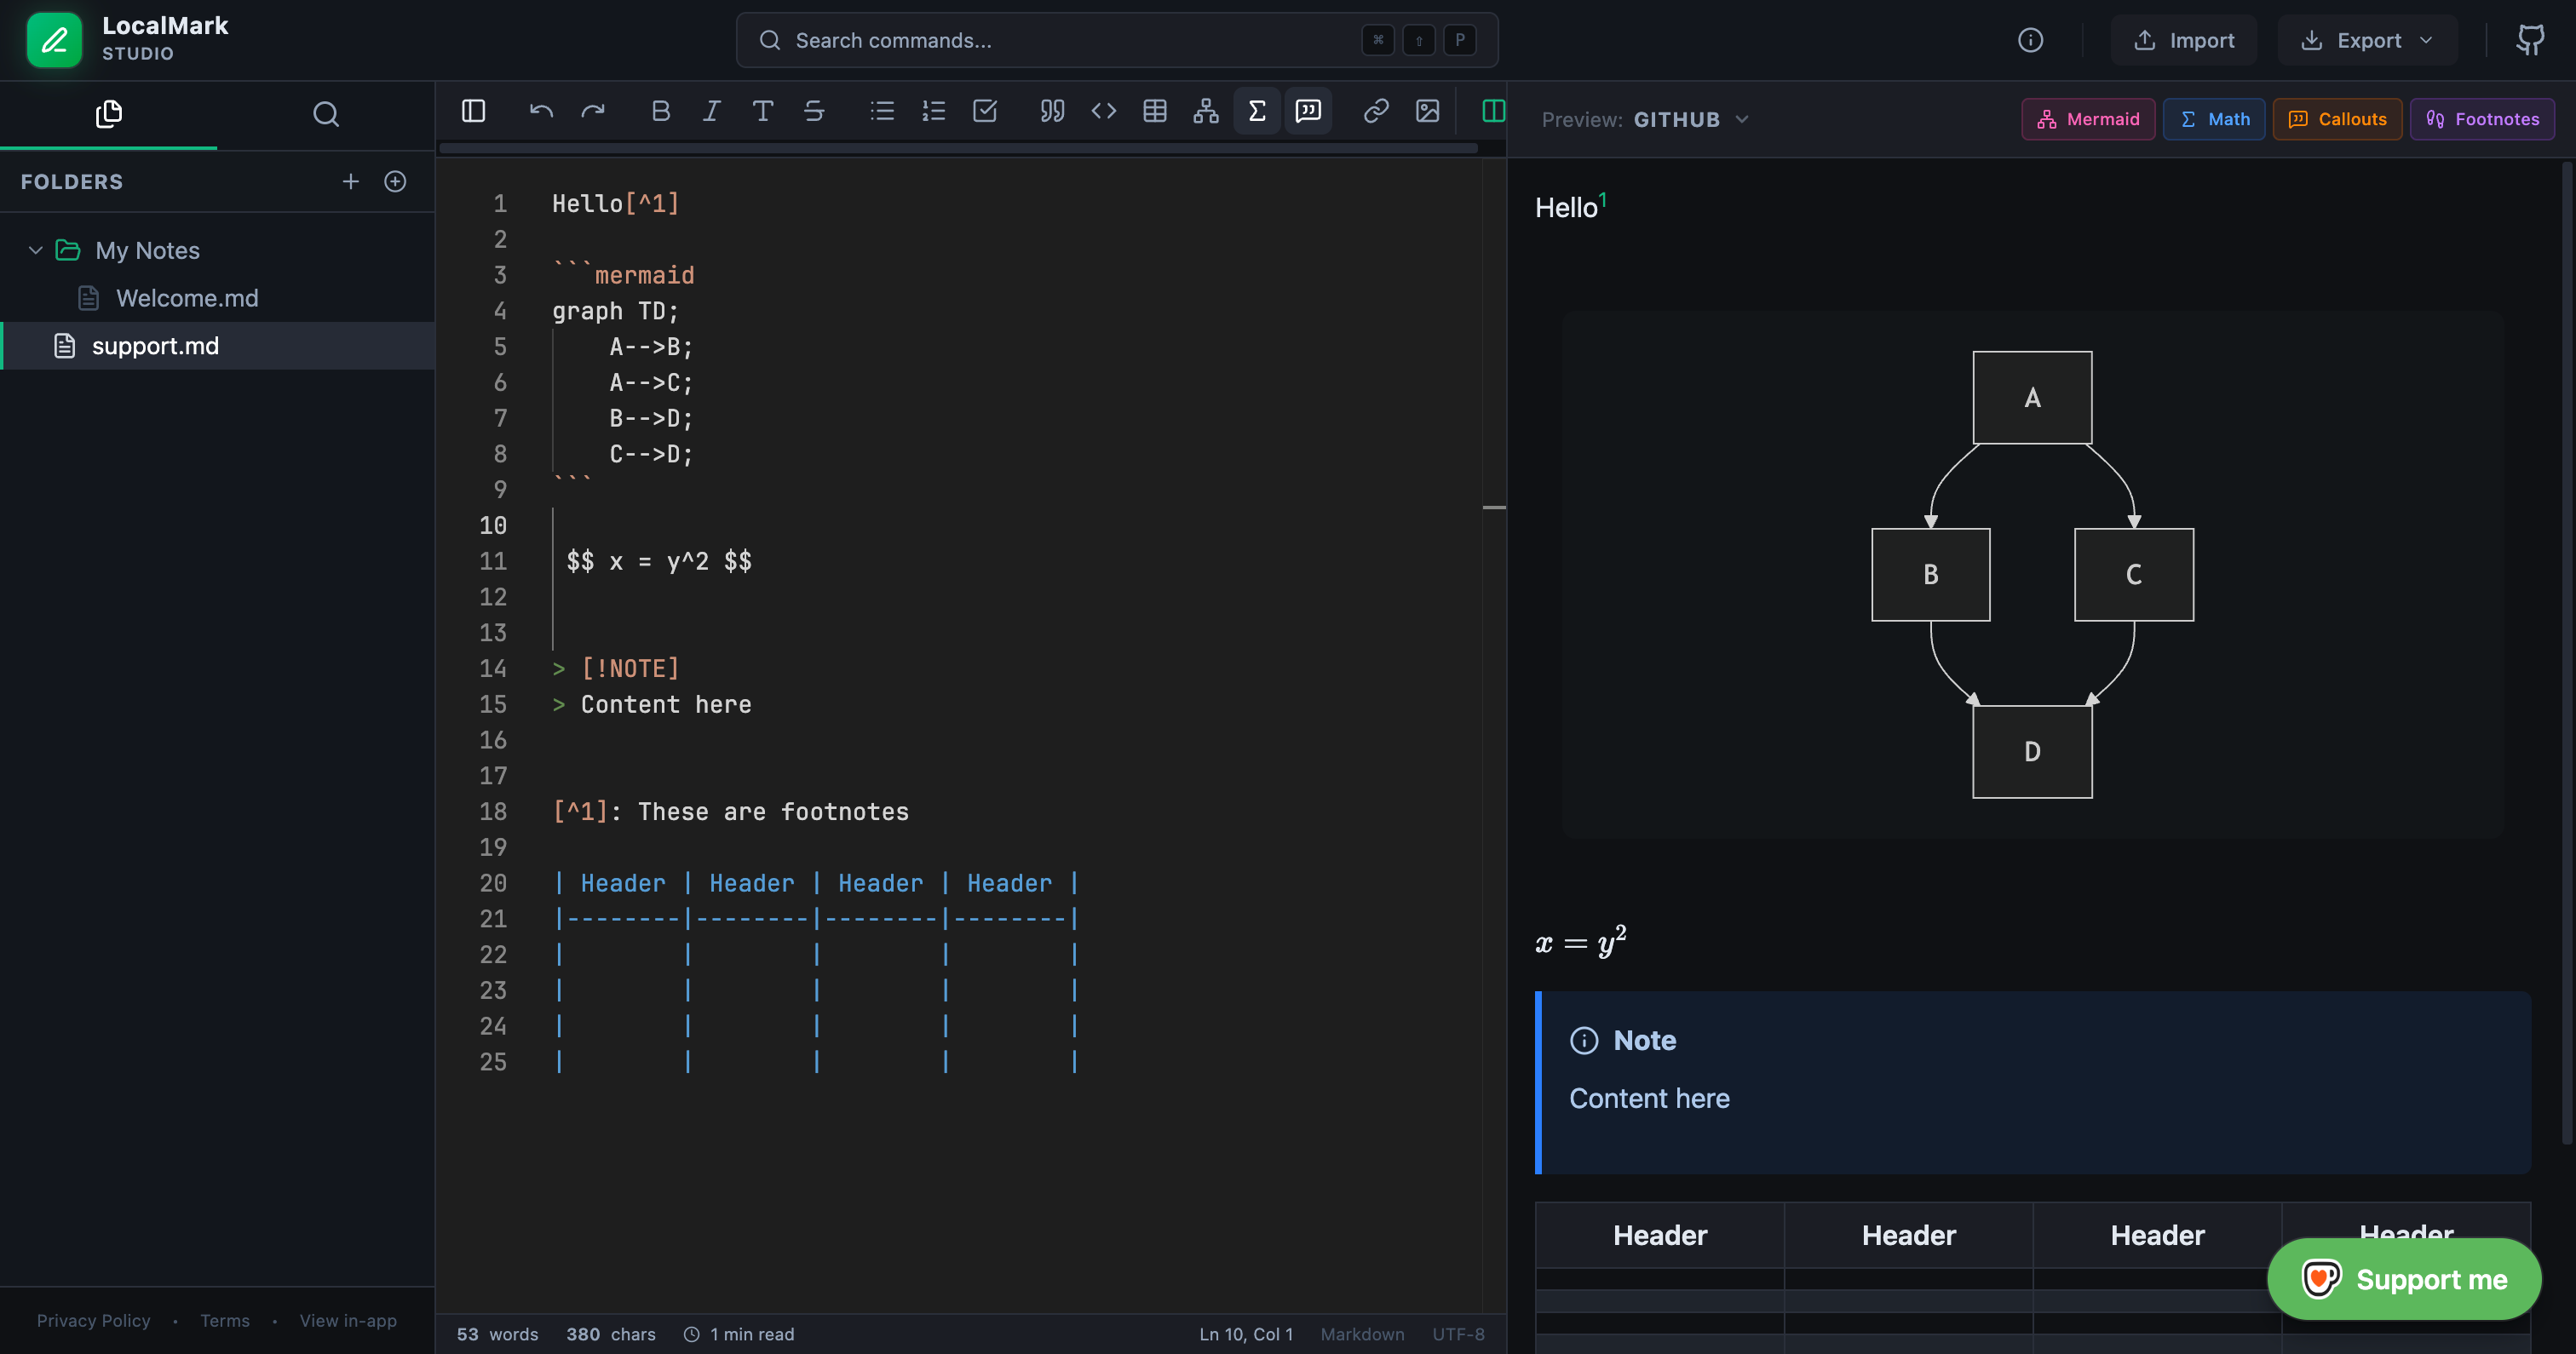
Task: Undo the last edit
Action: click(x=540, y=111)
